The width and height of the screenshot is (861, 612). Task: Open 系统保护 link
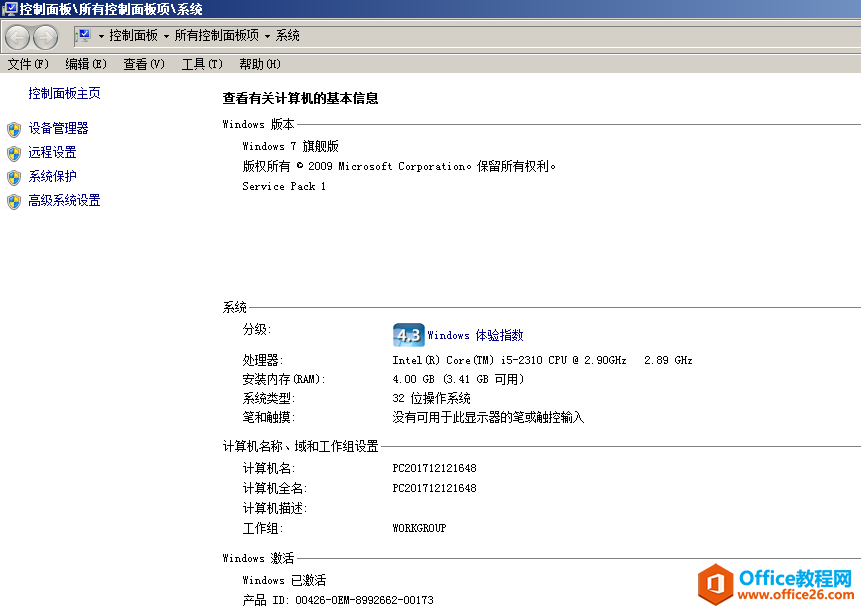(52, 177)
